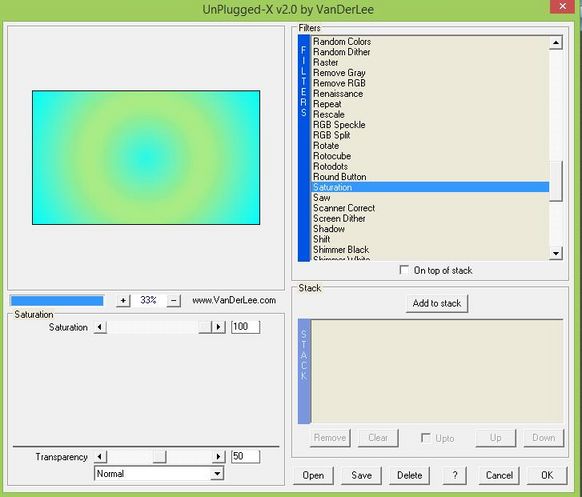582x497 pixels.
Task: Click the Saturation slider right arrow
Action: coord(218,327)
